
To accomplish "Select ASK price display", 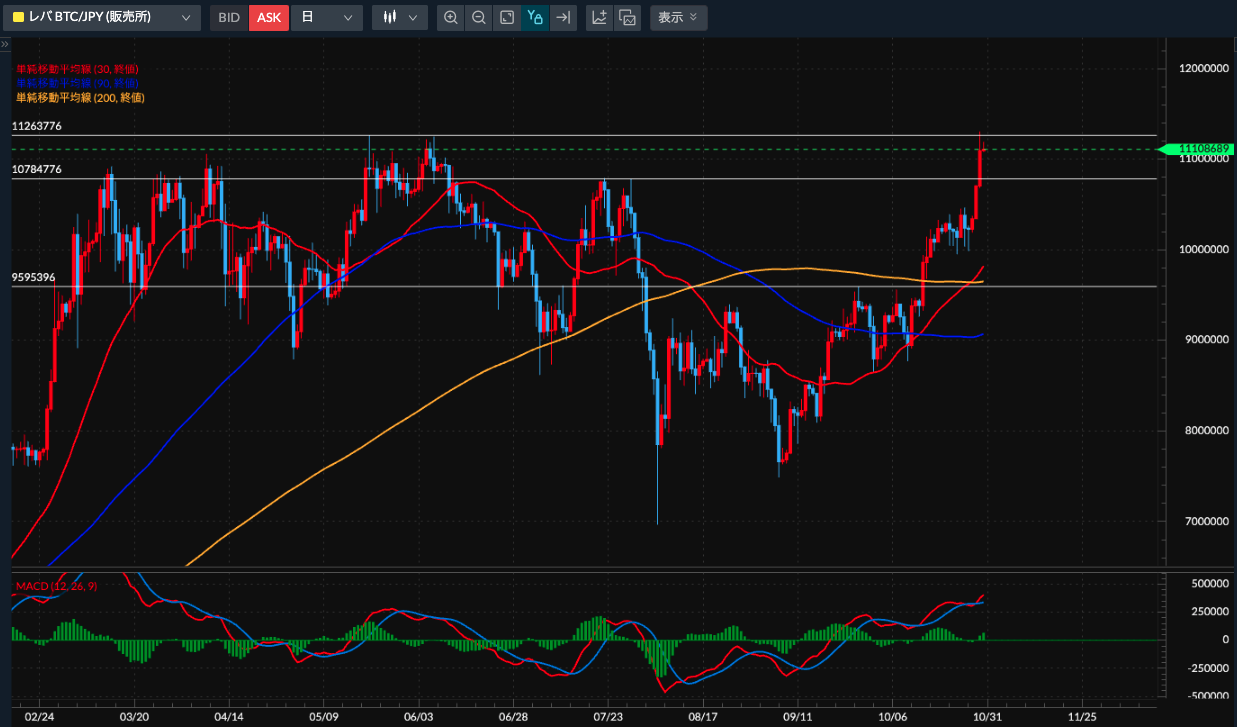I will pyautogui.click(x=269, y=17).
